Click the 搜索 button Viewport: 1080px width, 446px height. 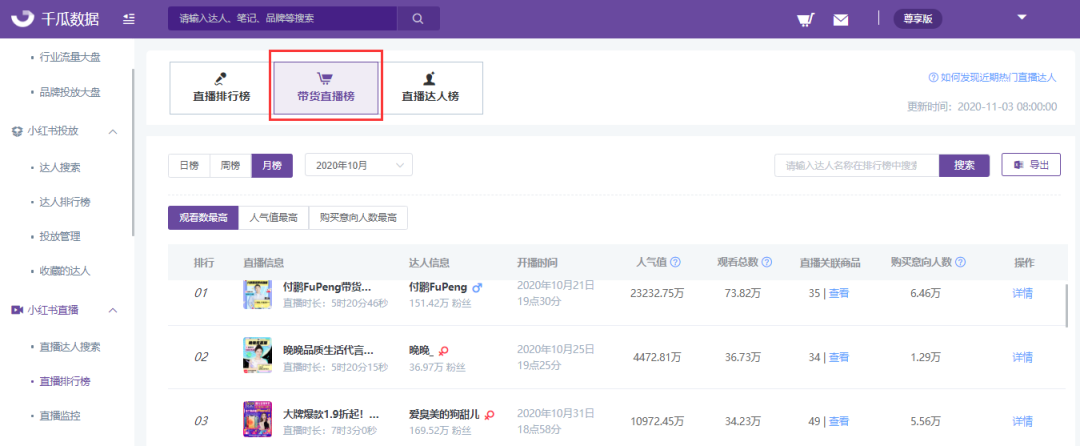(x=964, y=166)
